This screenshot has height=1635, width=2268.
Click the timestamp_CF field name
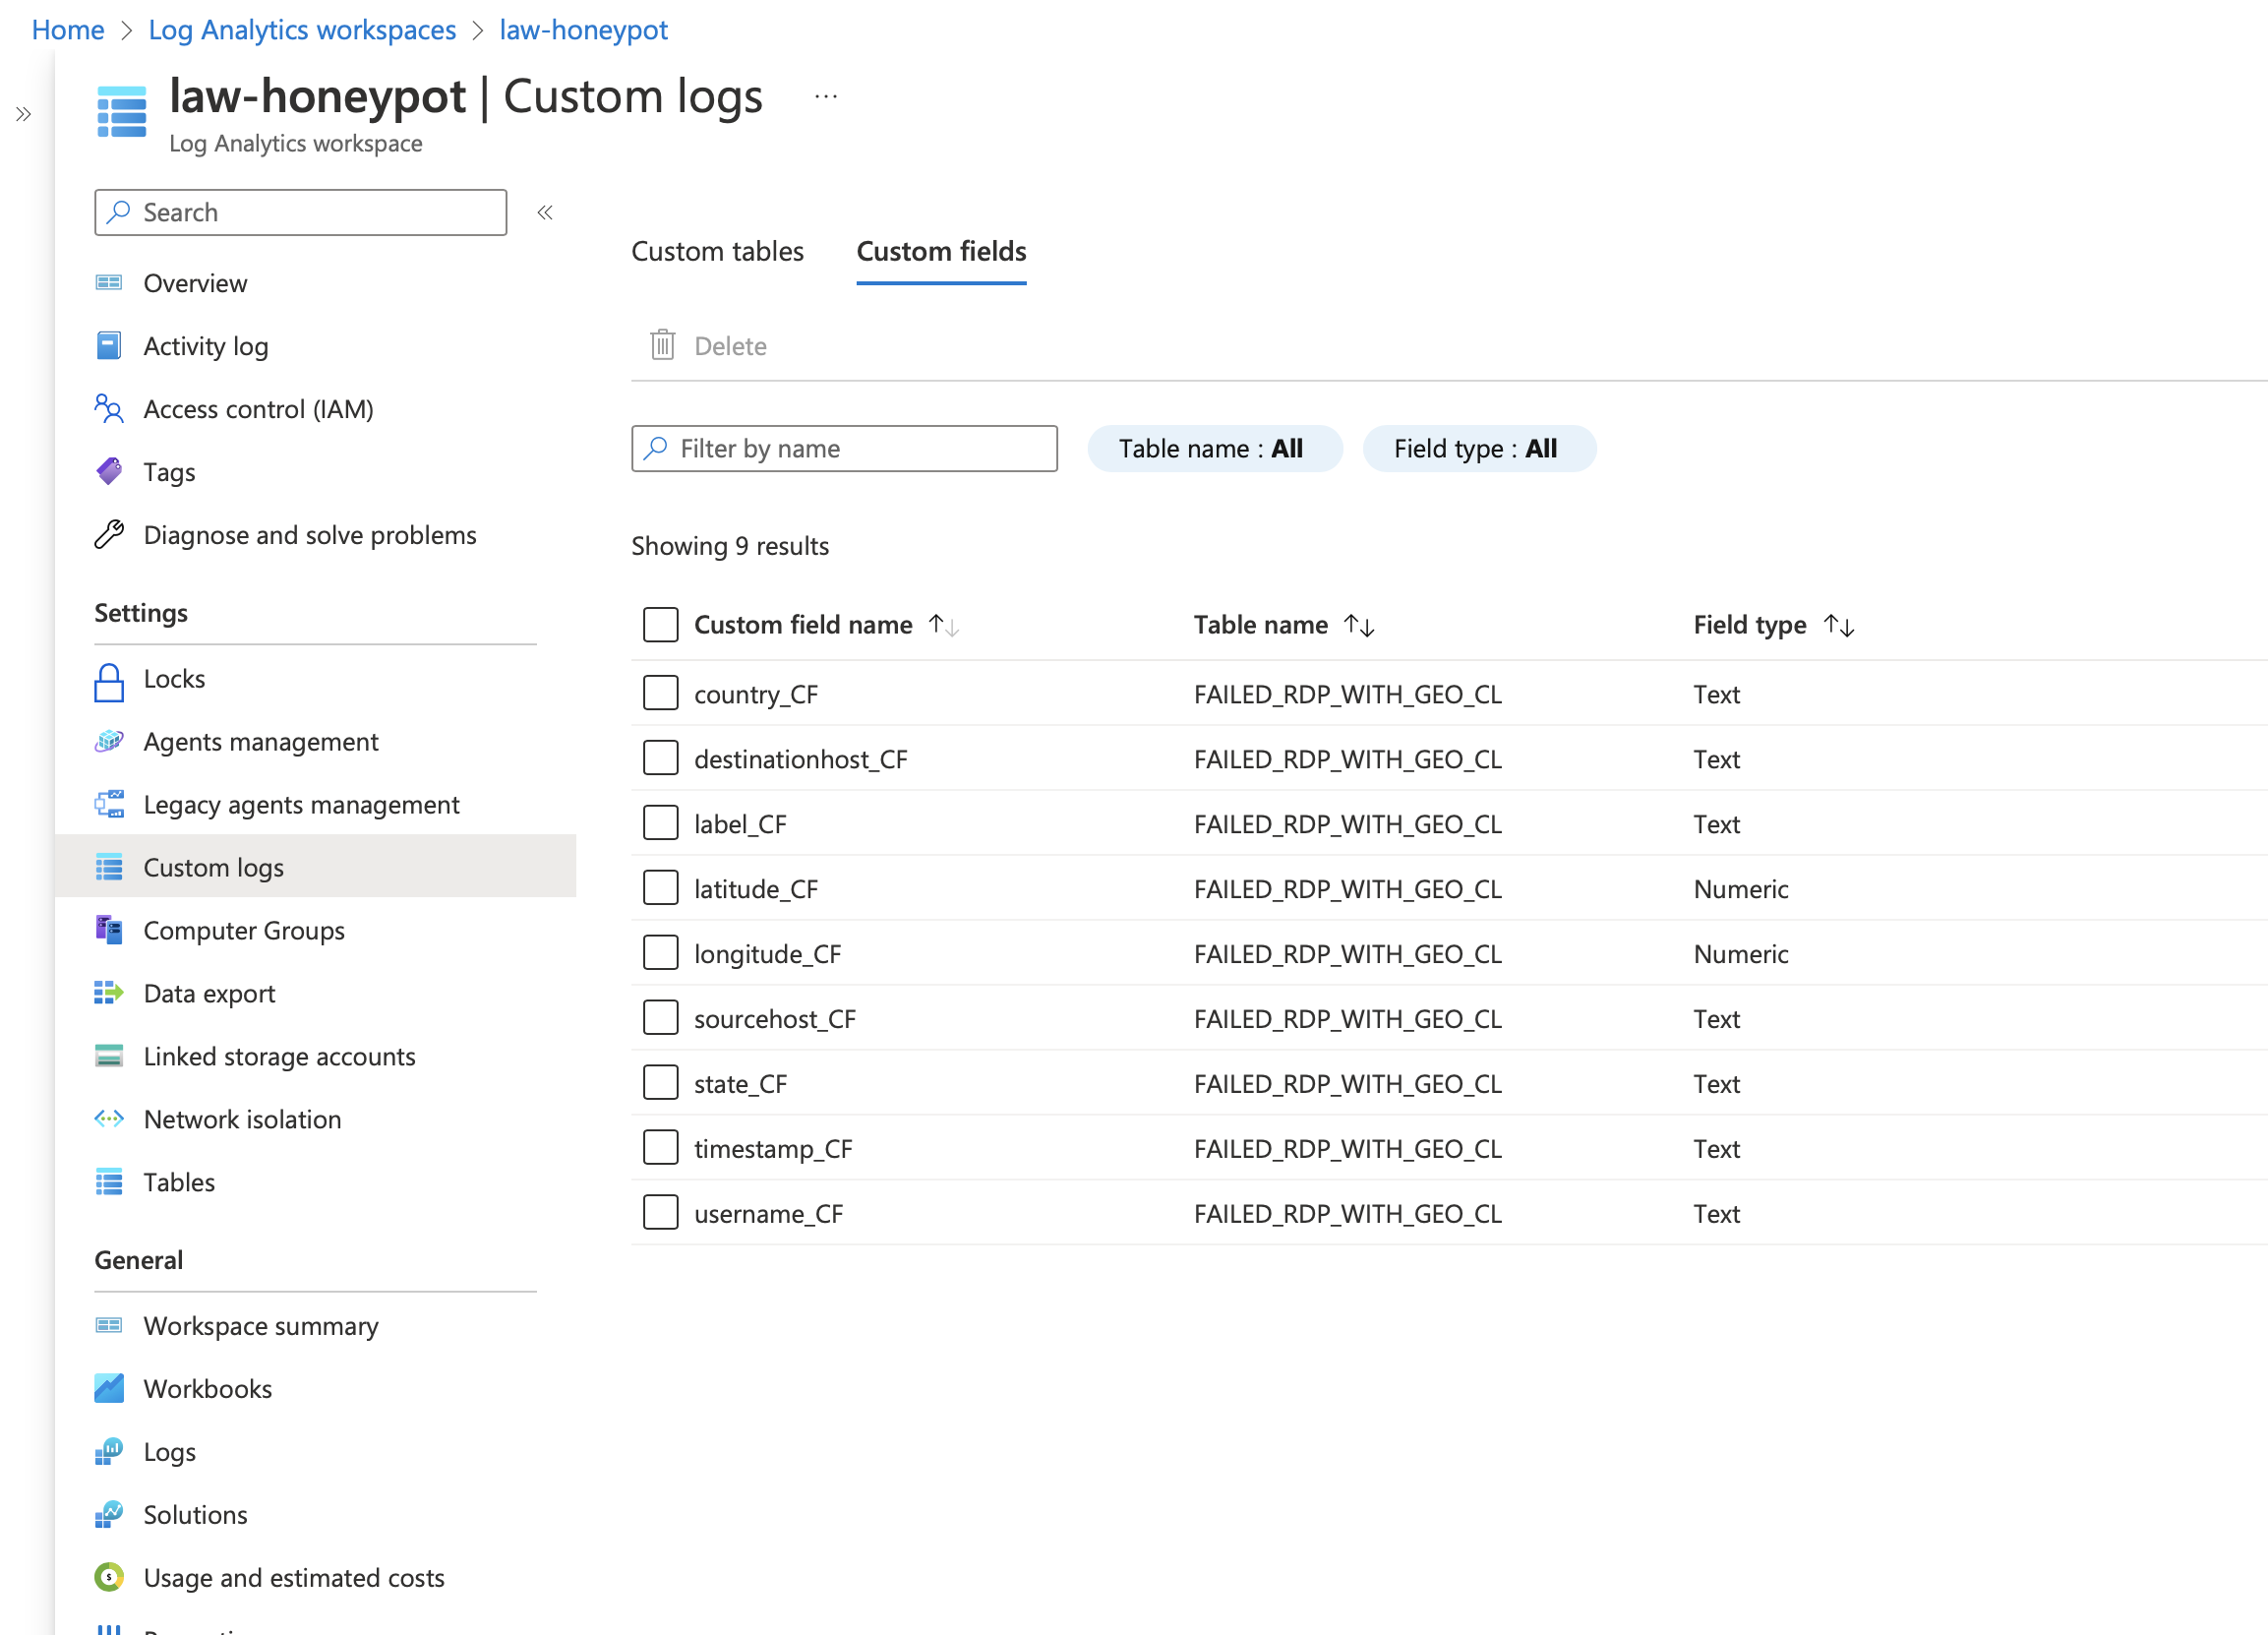(773, 1149)
